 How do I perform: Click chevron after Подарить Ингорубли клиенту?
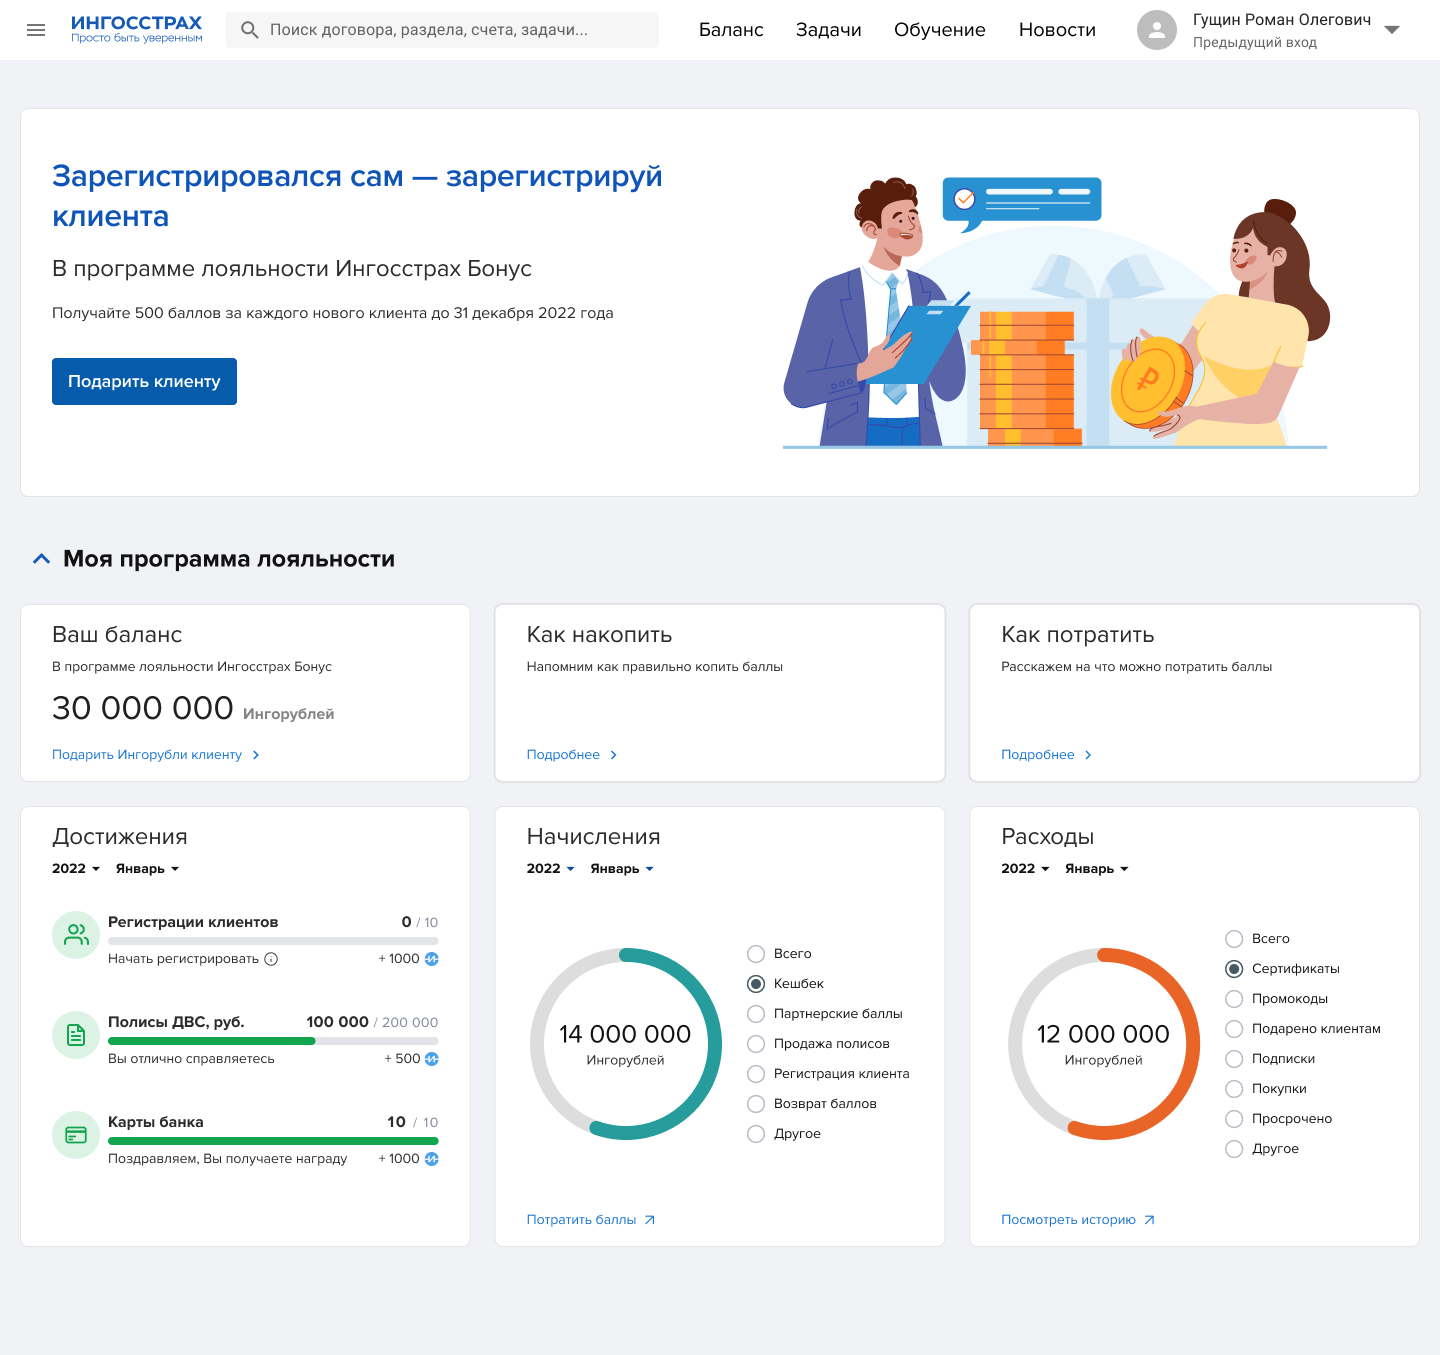(x=256, y=755)
